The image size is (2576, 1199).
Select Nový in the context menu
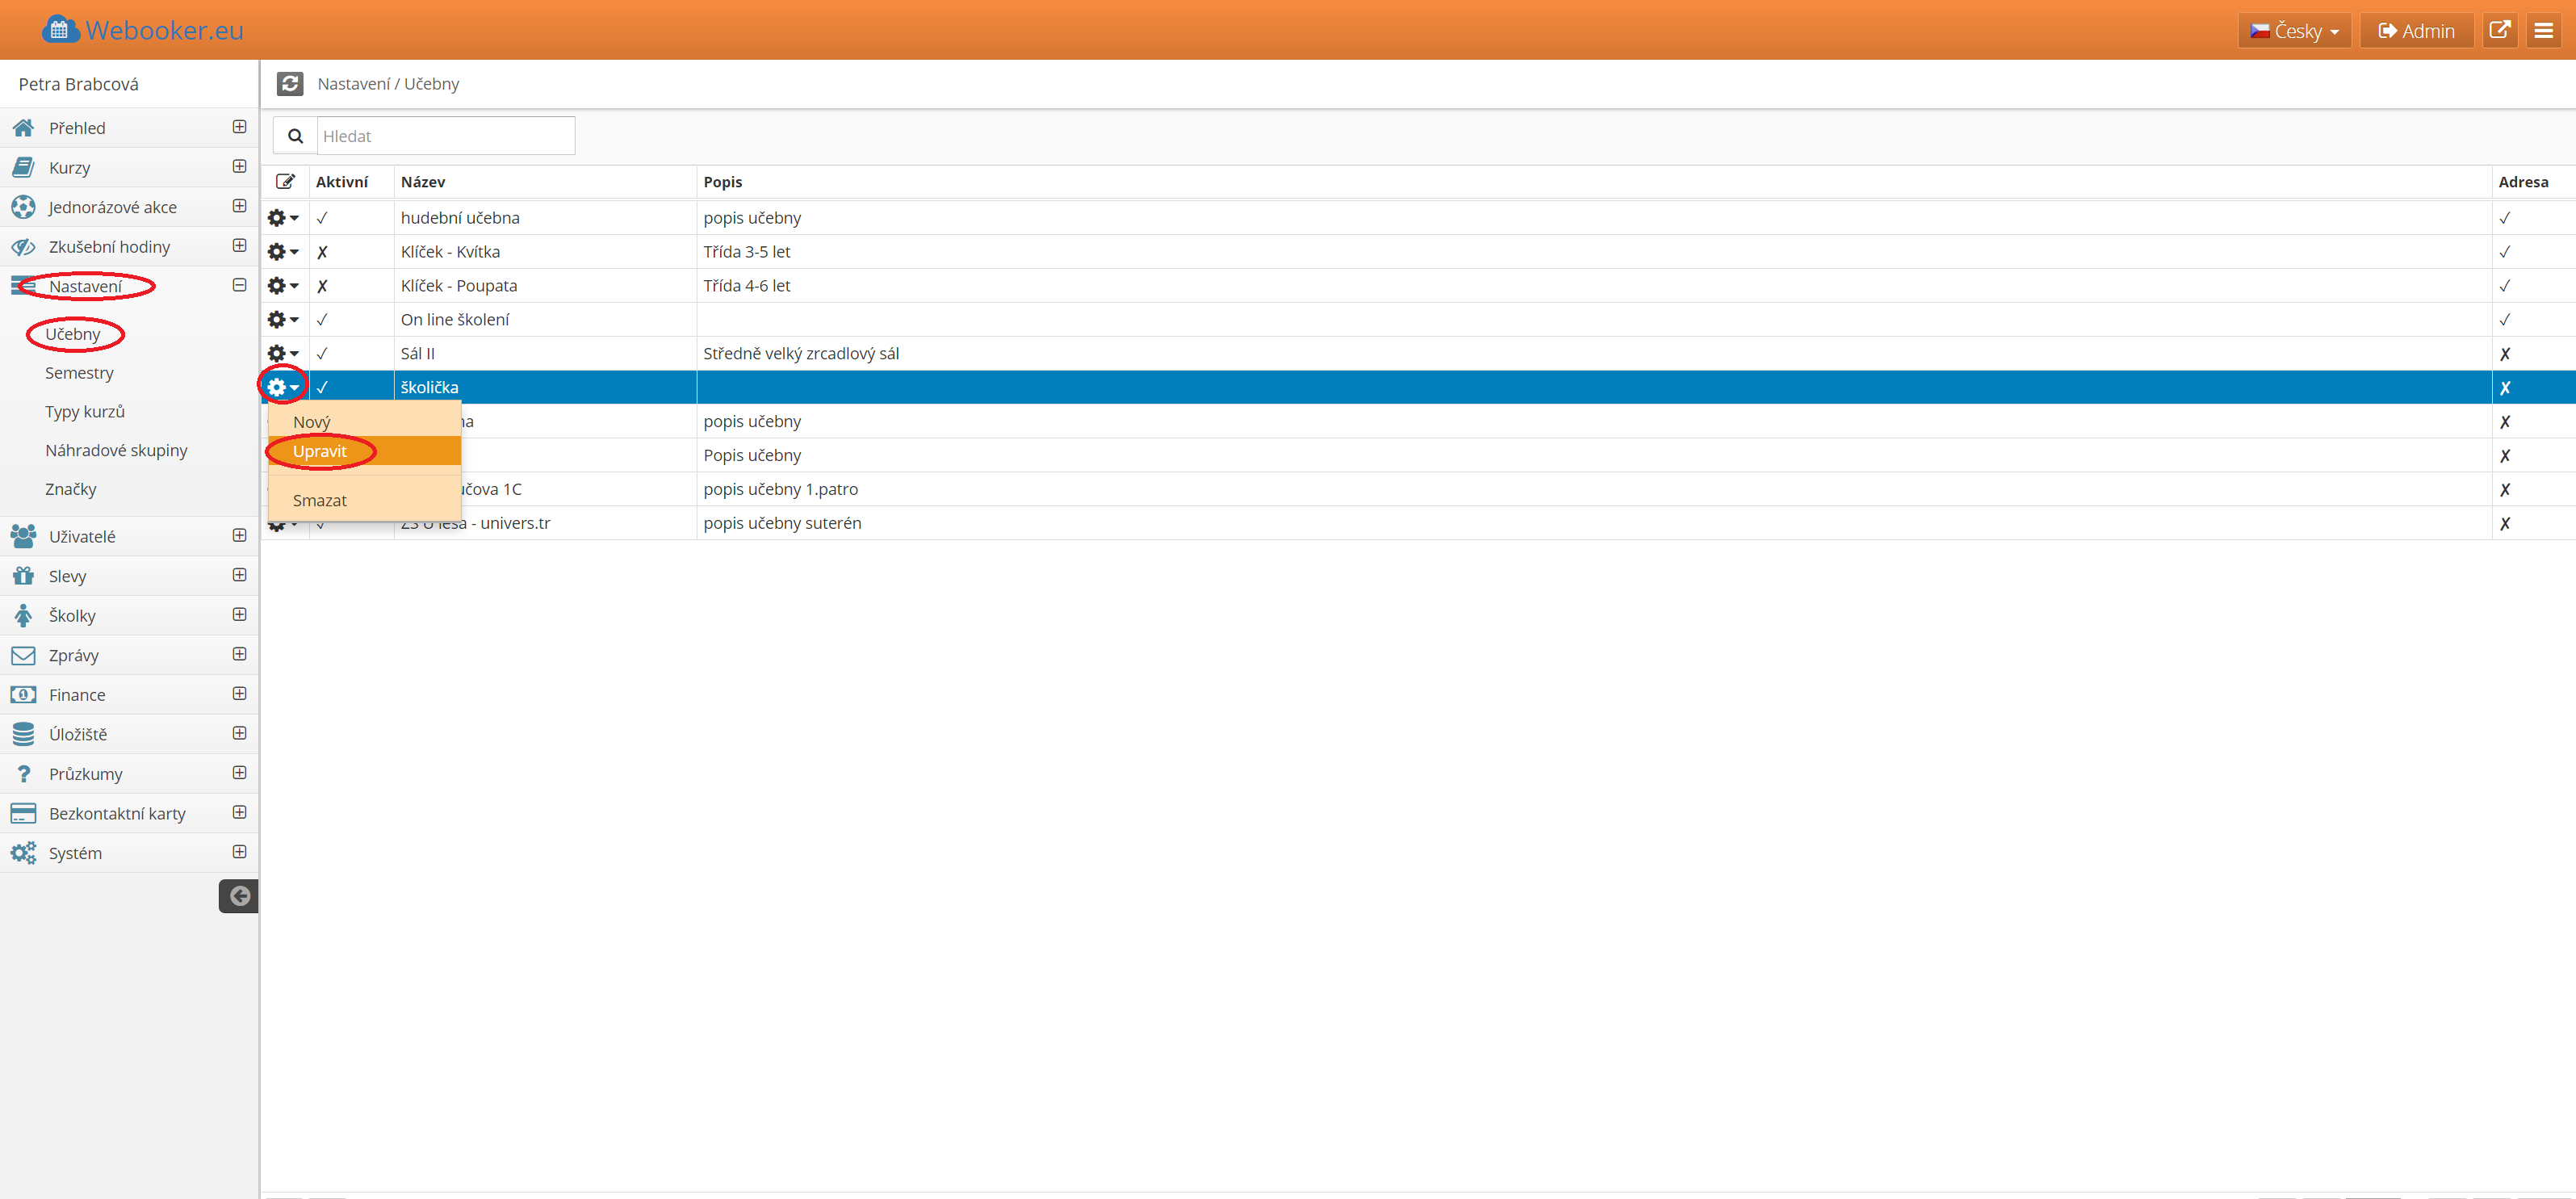point(311,422)
